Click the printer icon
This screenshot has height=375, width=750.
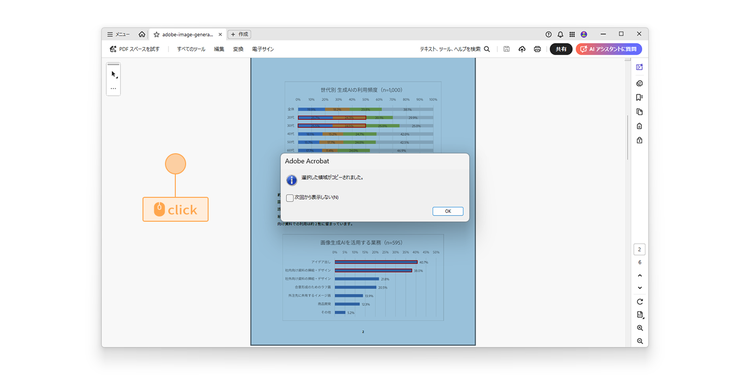(537, 49)
